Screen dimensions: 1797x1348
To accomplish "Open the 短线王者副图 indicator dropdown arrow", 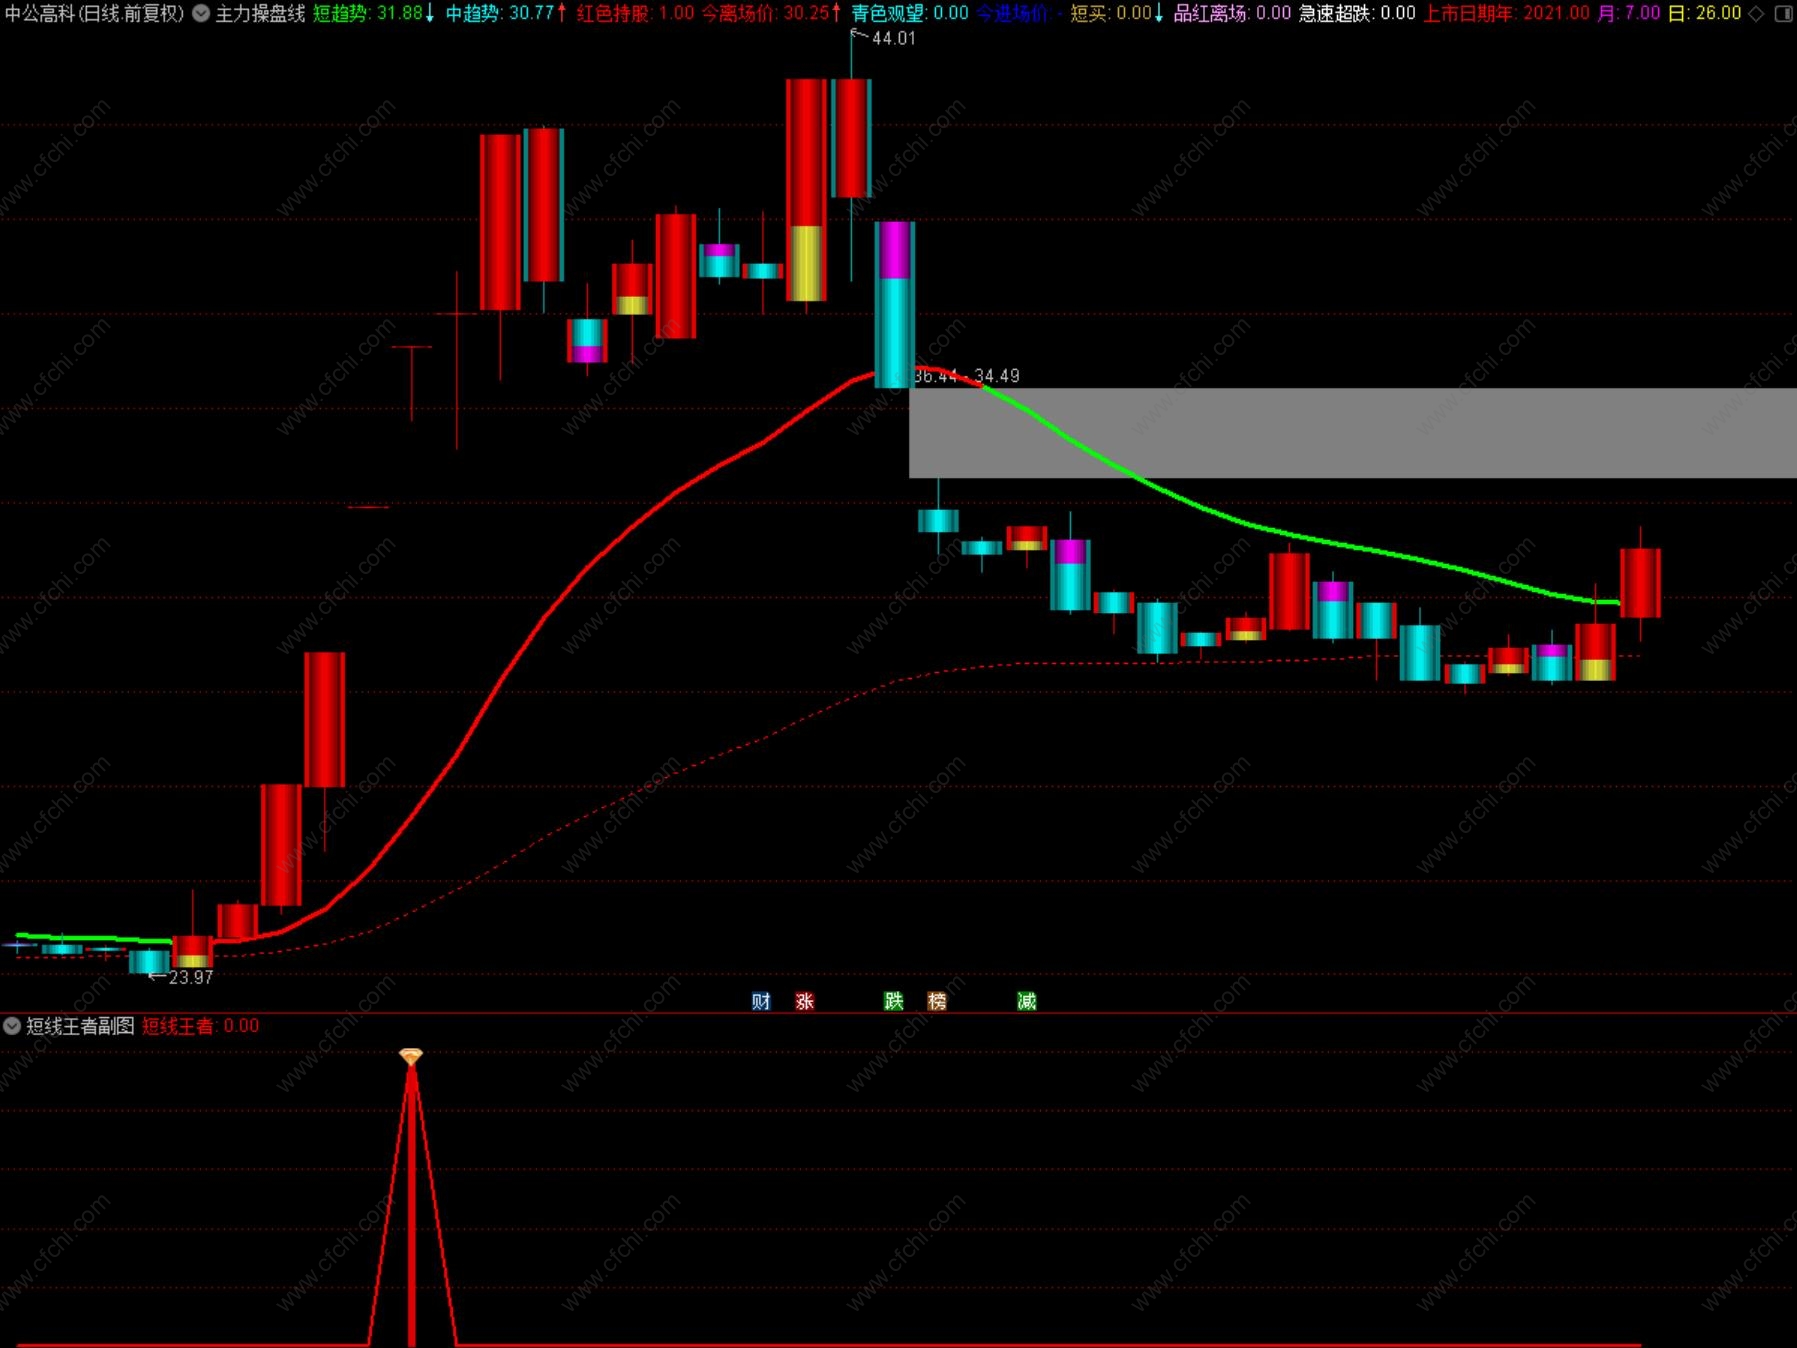I will point(12,1026).
